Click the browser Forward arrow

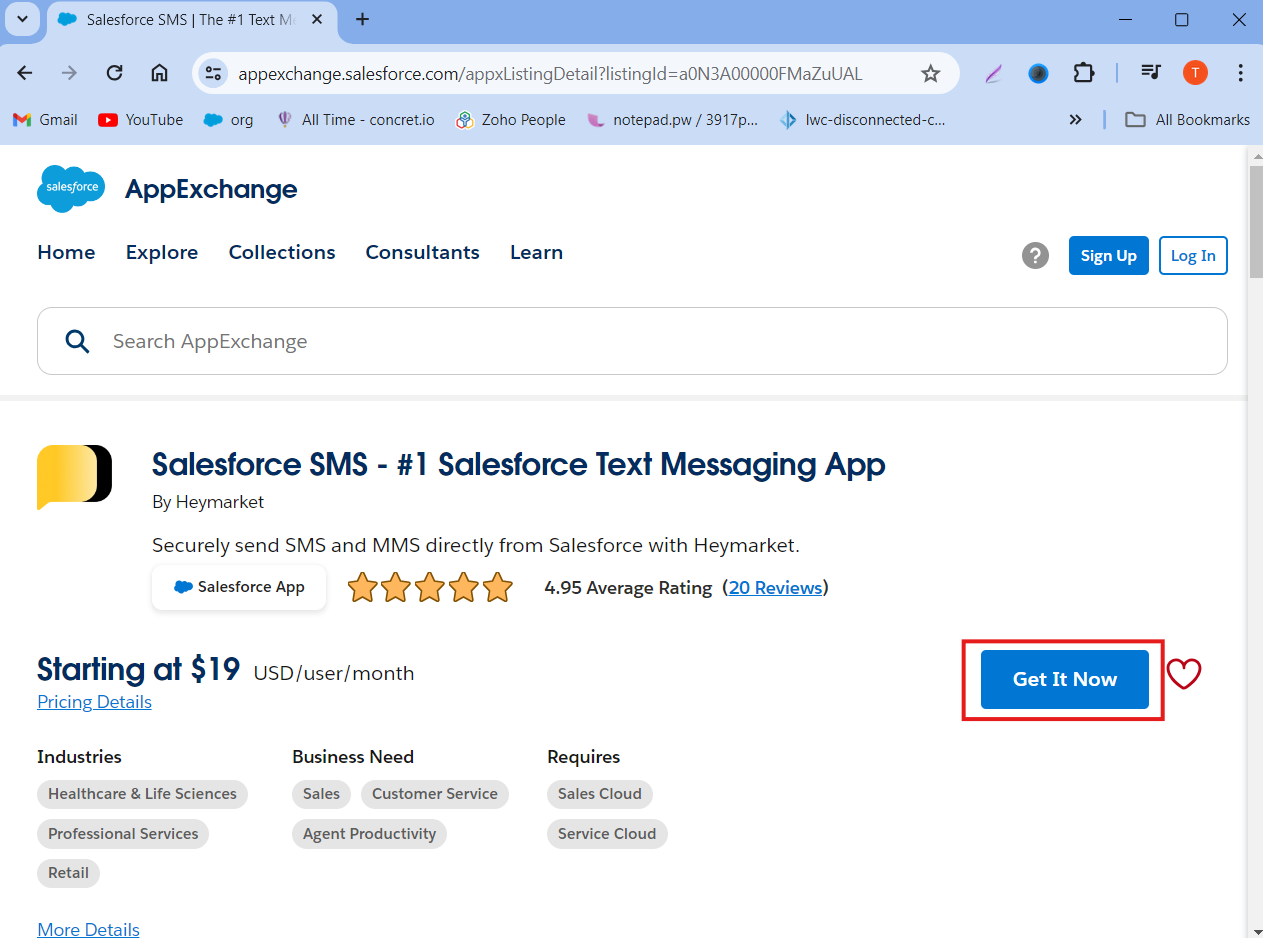pos(69,73)
